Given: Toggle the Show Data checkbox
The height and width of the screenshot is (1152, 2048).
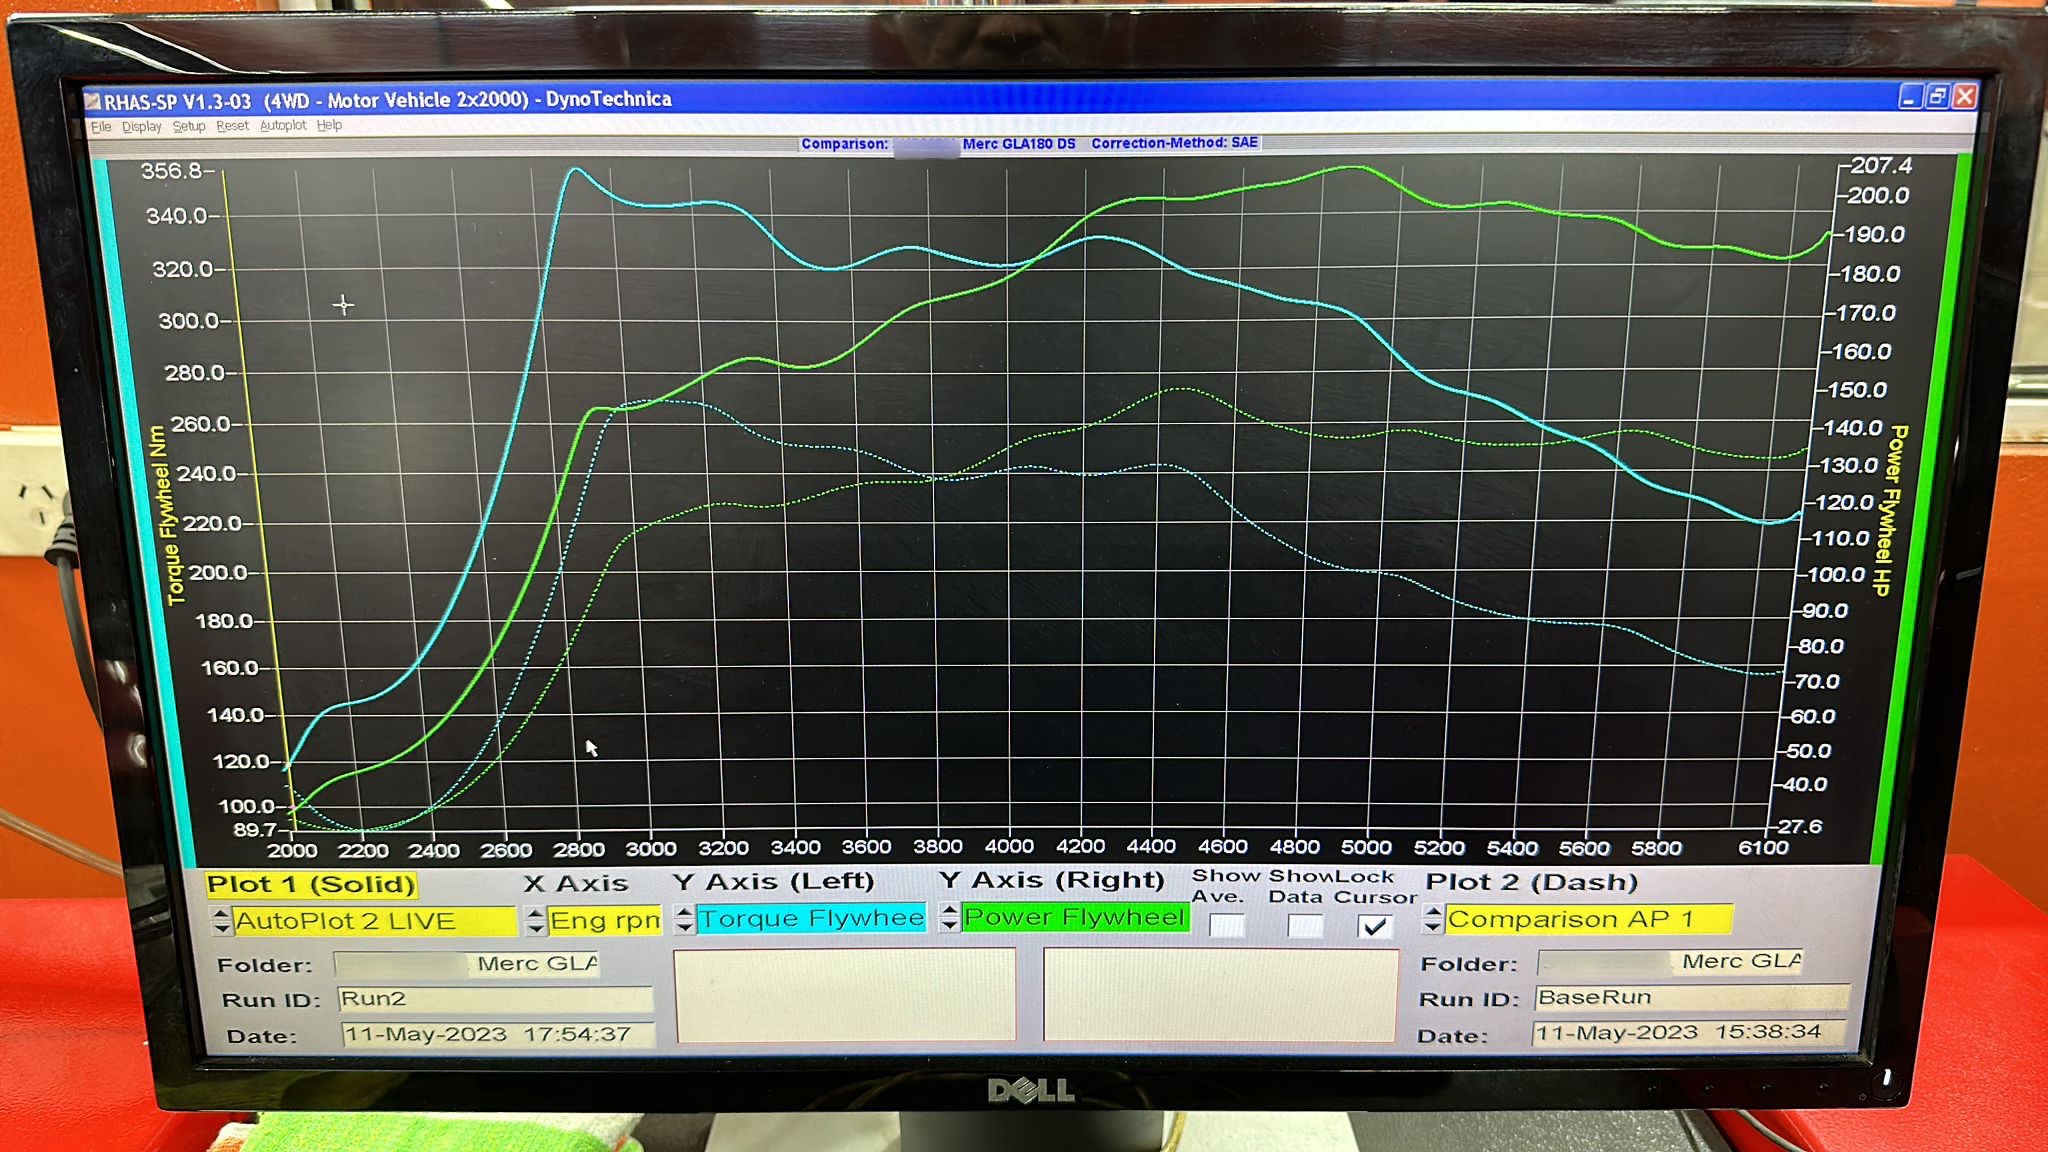Looking at the screenshot, I should coord(1305,925).
